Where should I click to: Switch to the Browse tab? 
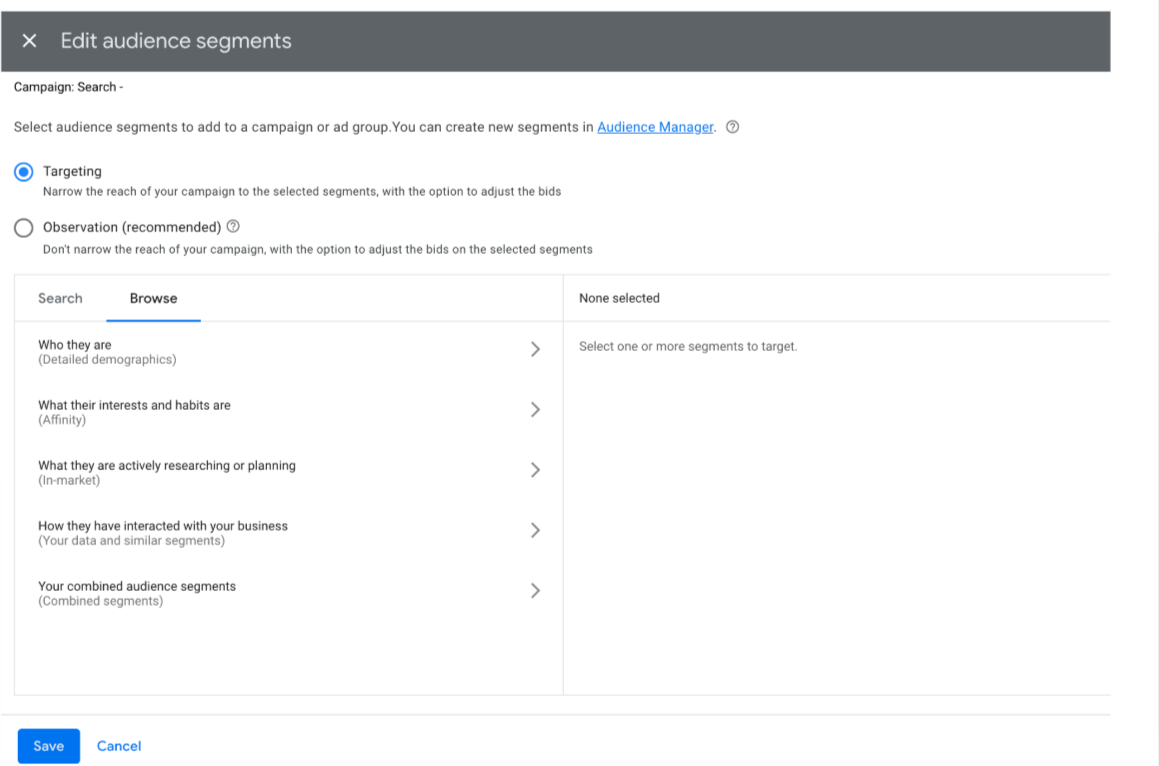pos(153,298)
